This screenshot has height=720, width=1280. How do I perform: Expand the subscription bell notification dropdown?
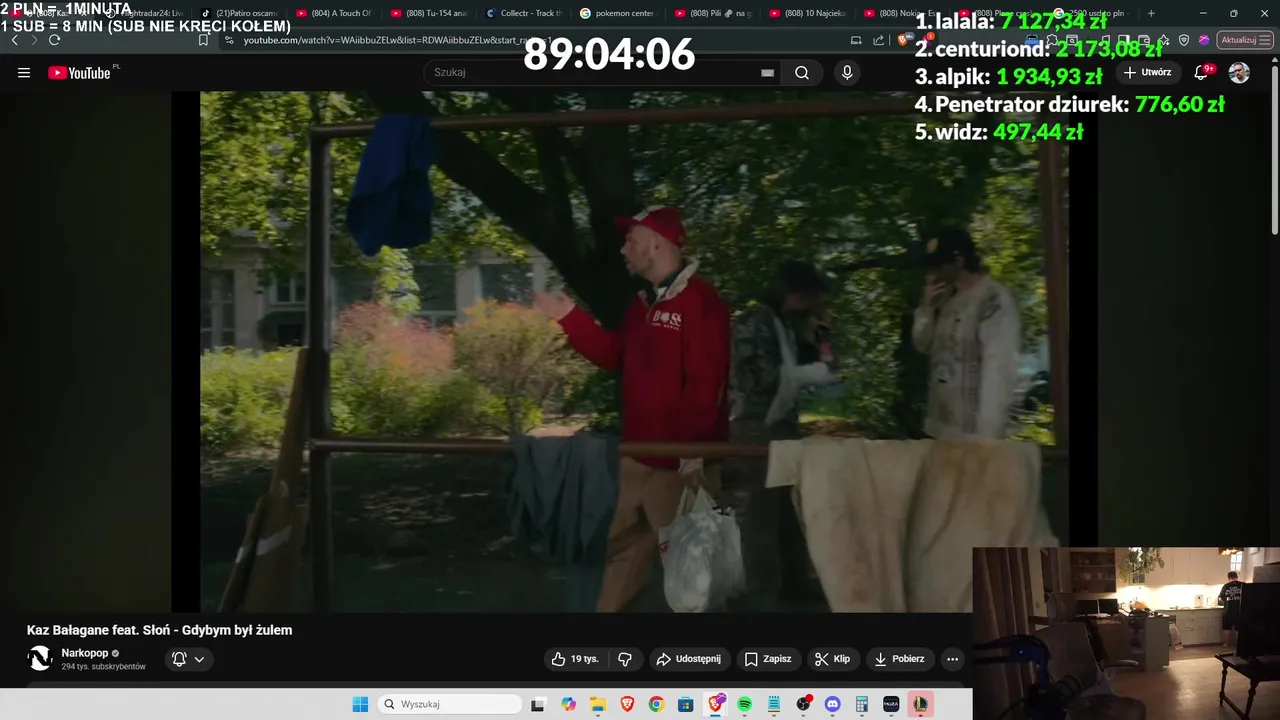pos(188,659)
